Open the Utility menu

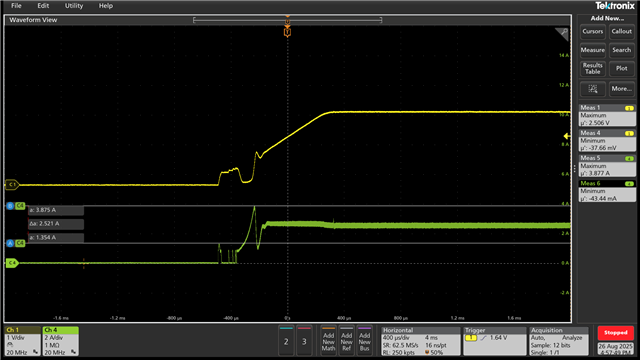[74, 6]
